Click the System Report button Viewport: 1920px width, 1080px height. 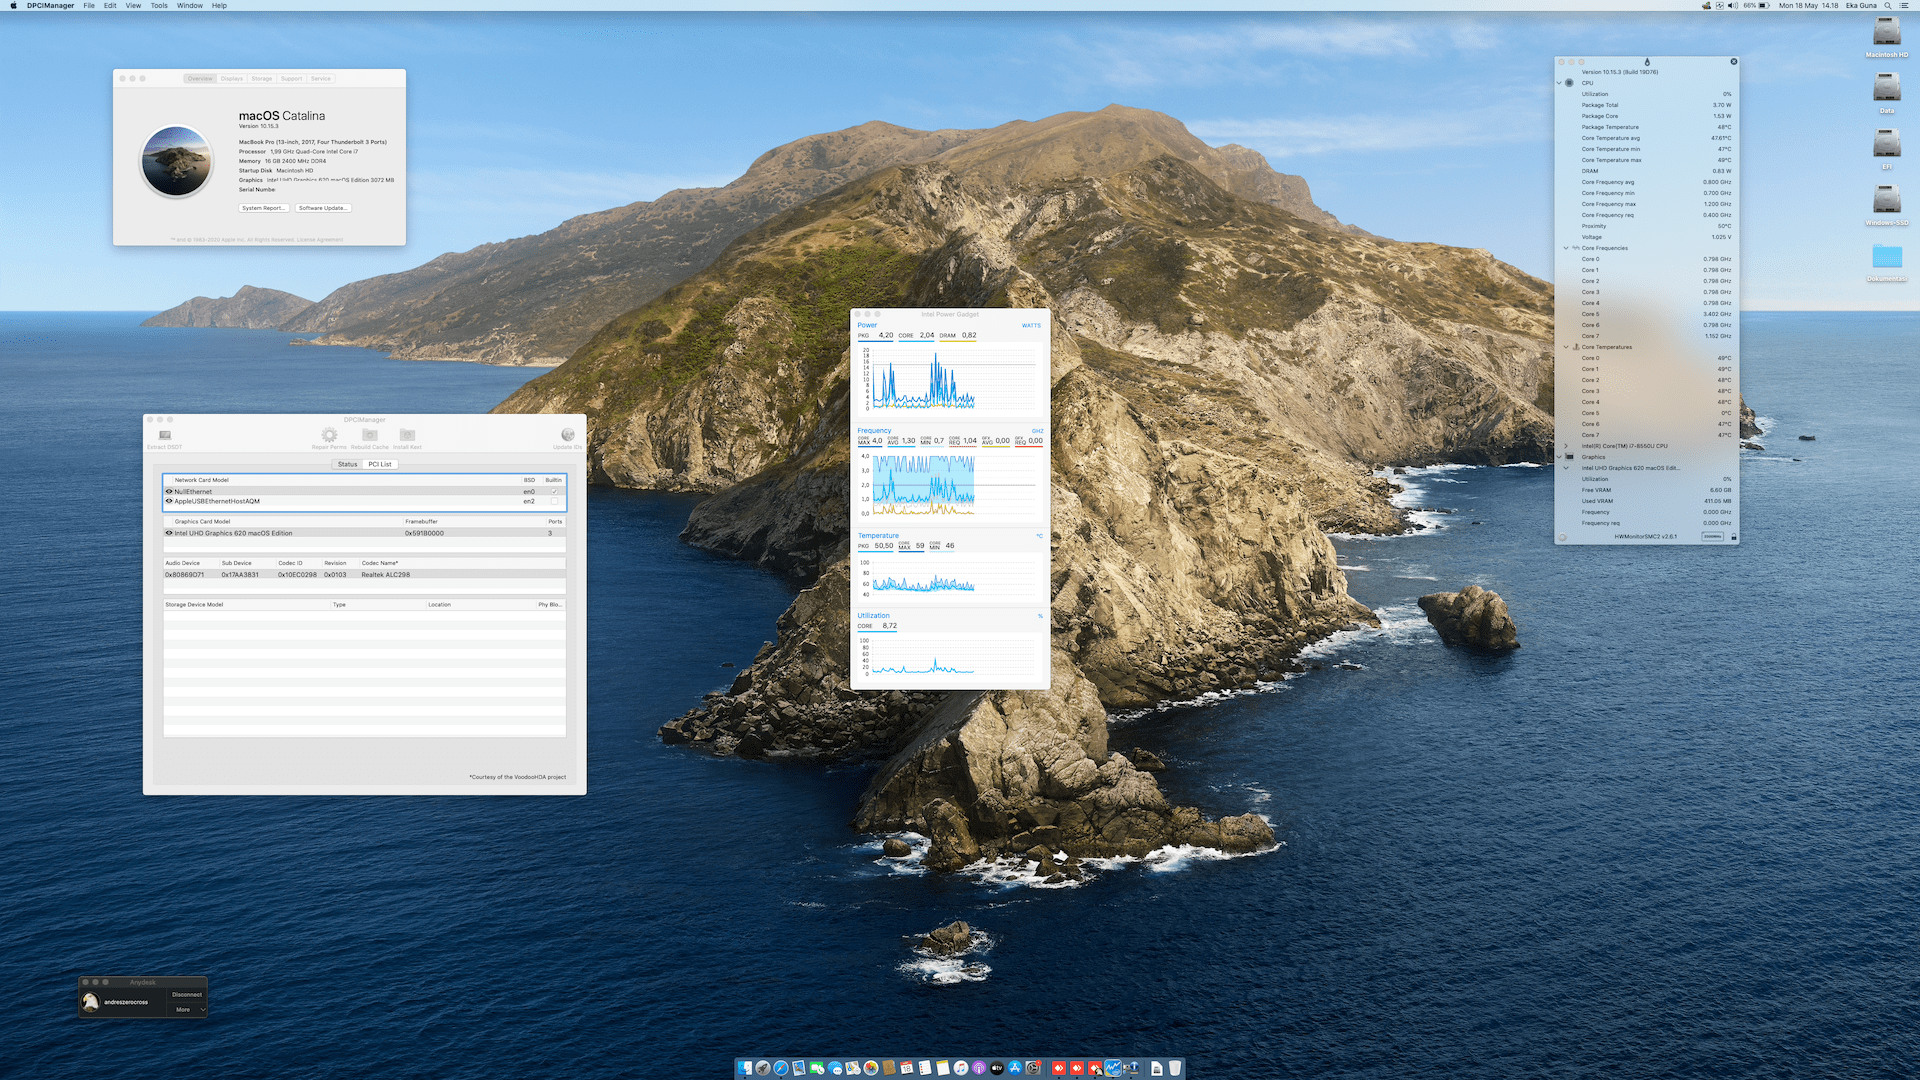tap(264, 208)
